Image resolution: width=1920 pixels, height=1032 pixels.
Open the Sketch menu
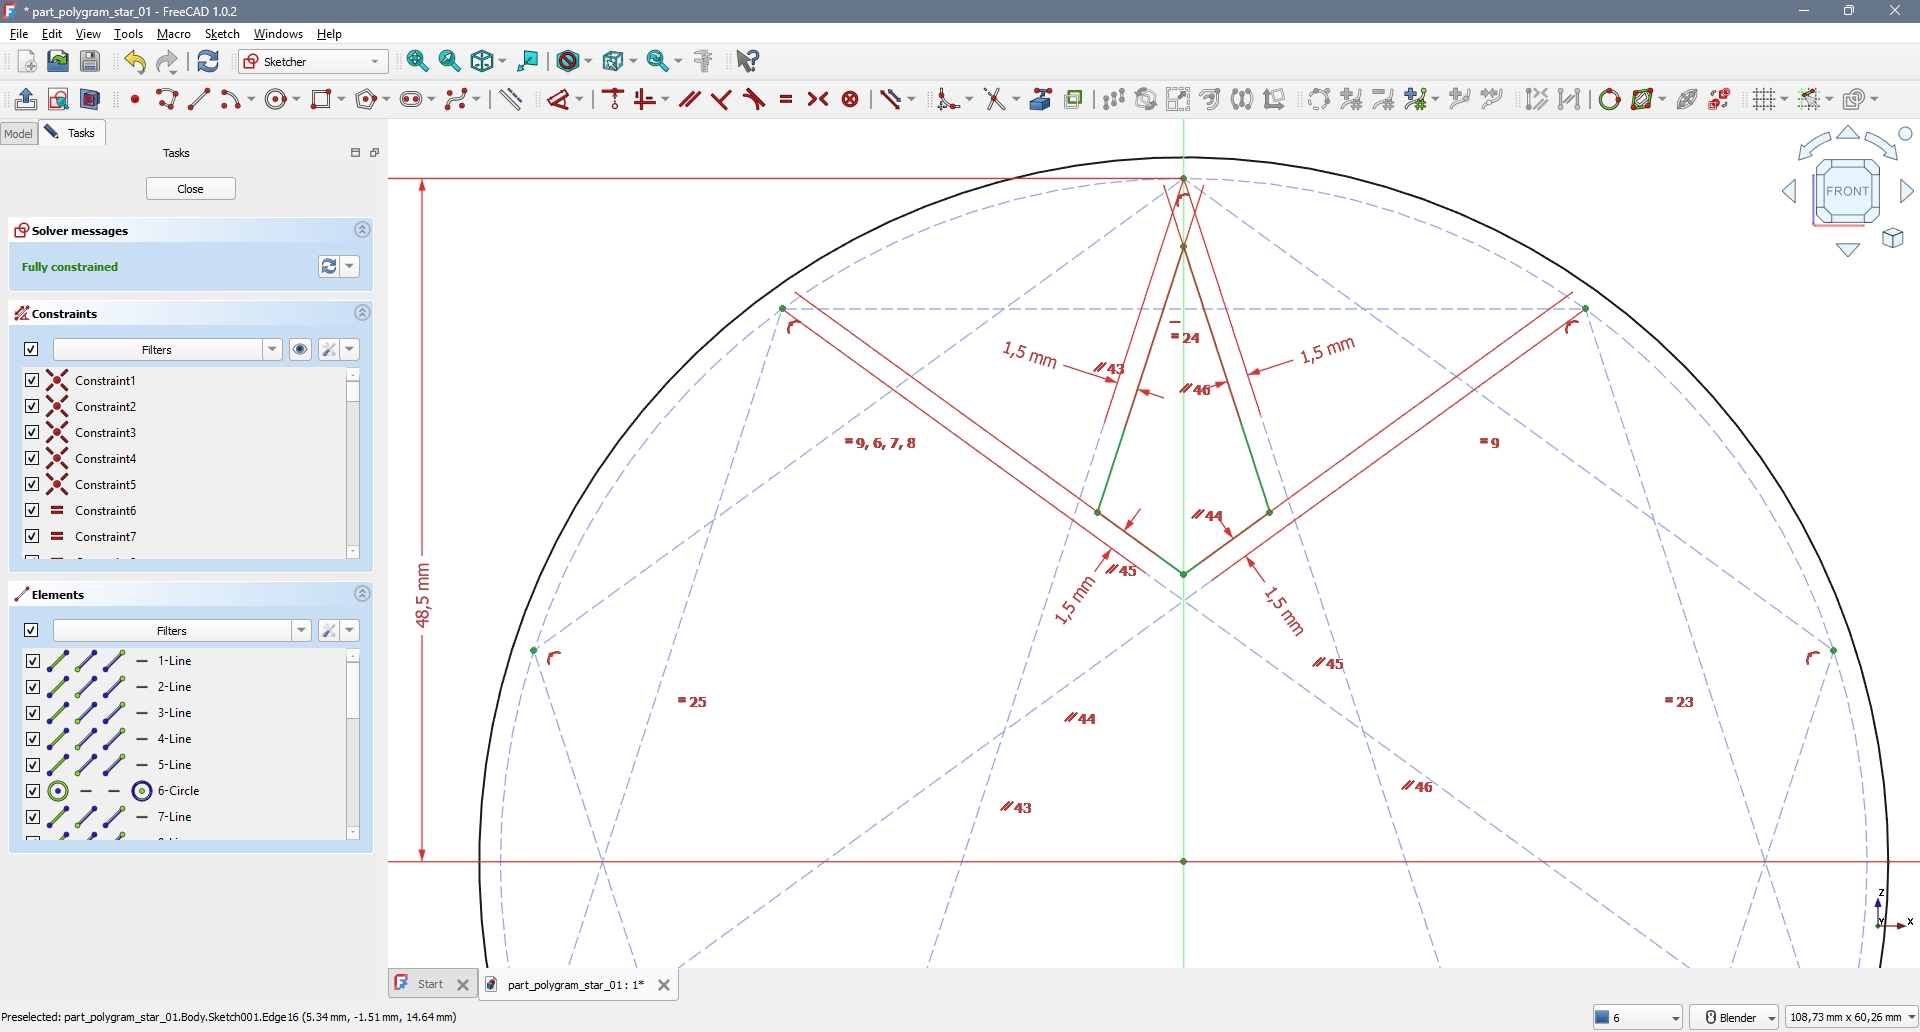point(222,34)
